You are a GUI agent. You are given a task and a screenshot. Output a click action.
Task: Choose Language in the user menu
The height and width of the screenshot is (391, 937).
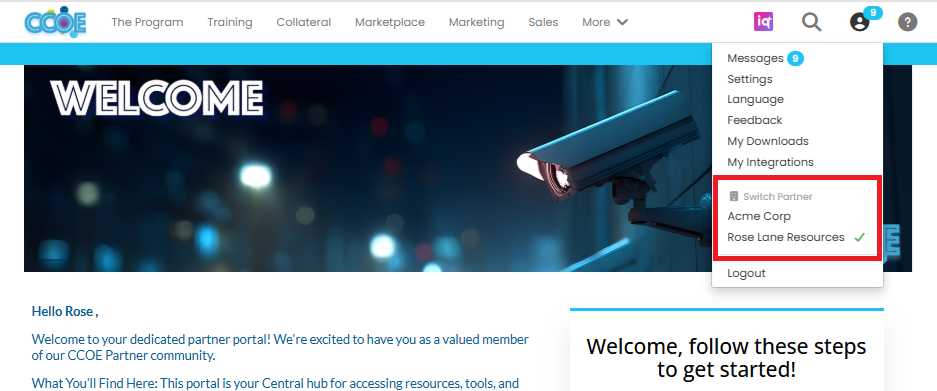[x=755, y=99]
